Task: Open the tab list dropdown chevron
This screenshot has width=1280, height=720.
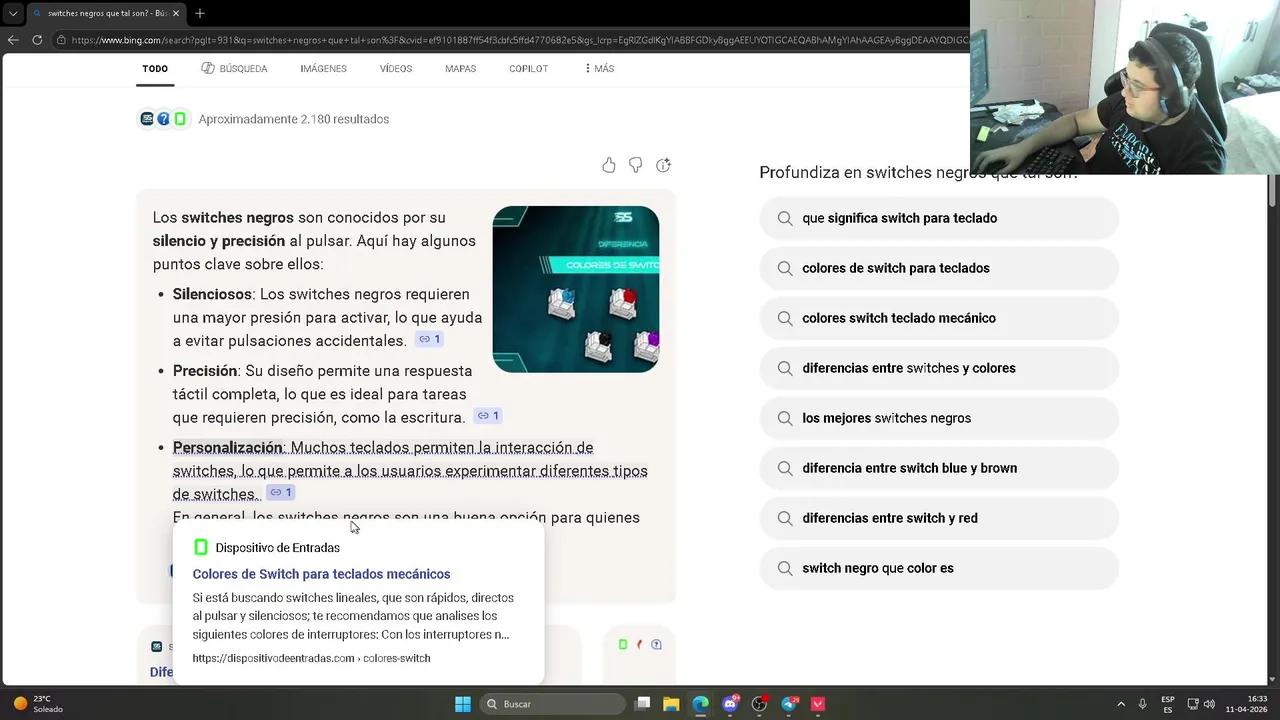Action: click(x=12, y=13)
